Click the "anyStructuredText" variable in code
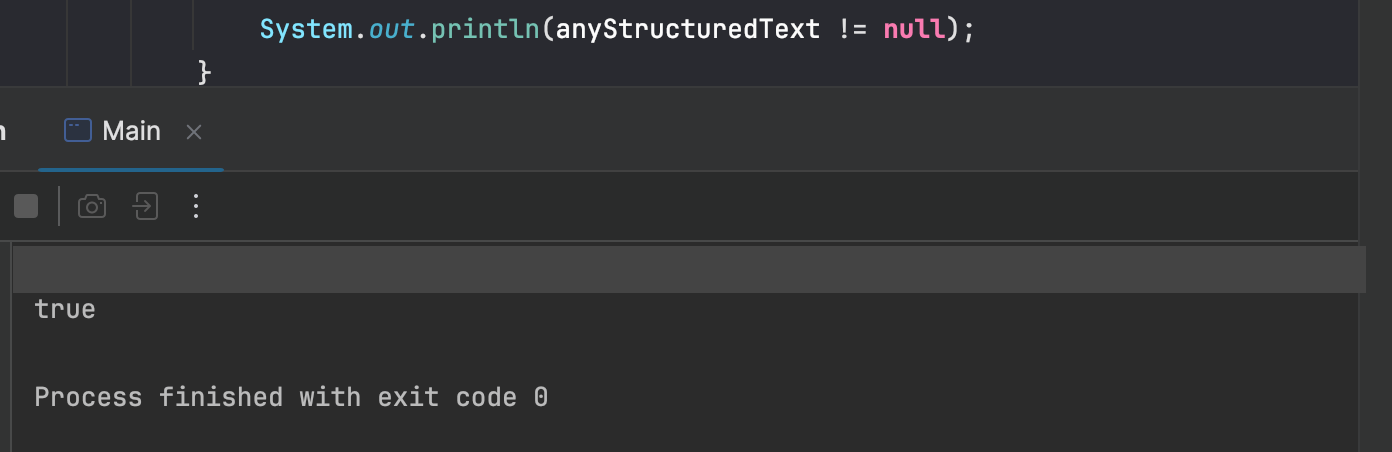 (688, 29)
